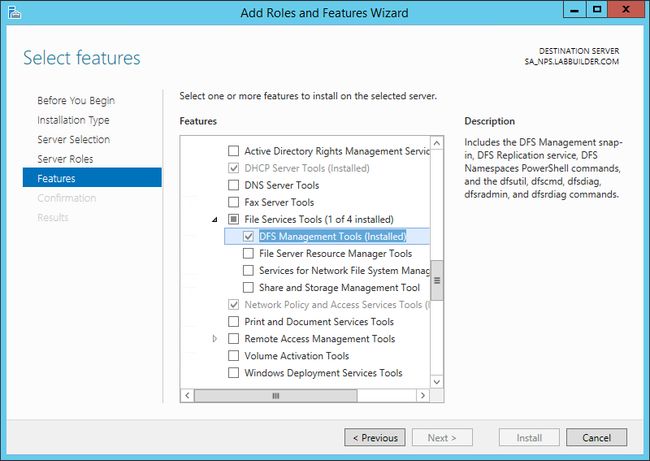This screenshot has width=650, height=461.
Task: Click the Install button
Action: tap(529, 437)
